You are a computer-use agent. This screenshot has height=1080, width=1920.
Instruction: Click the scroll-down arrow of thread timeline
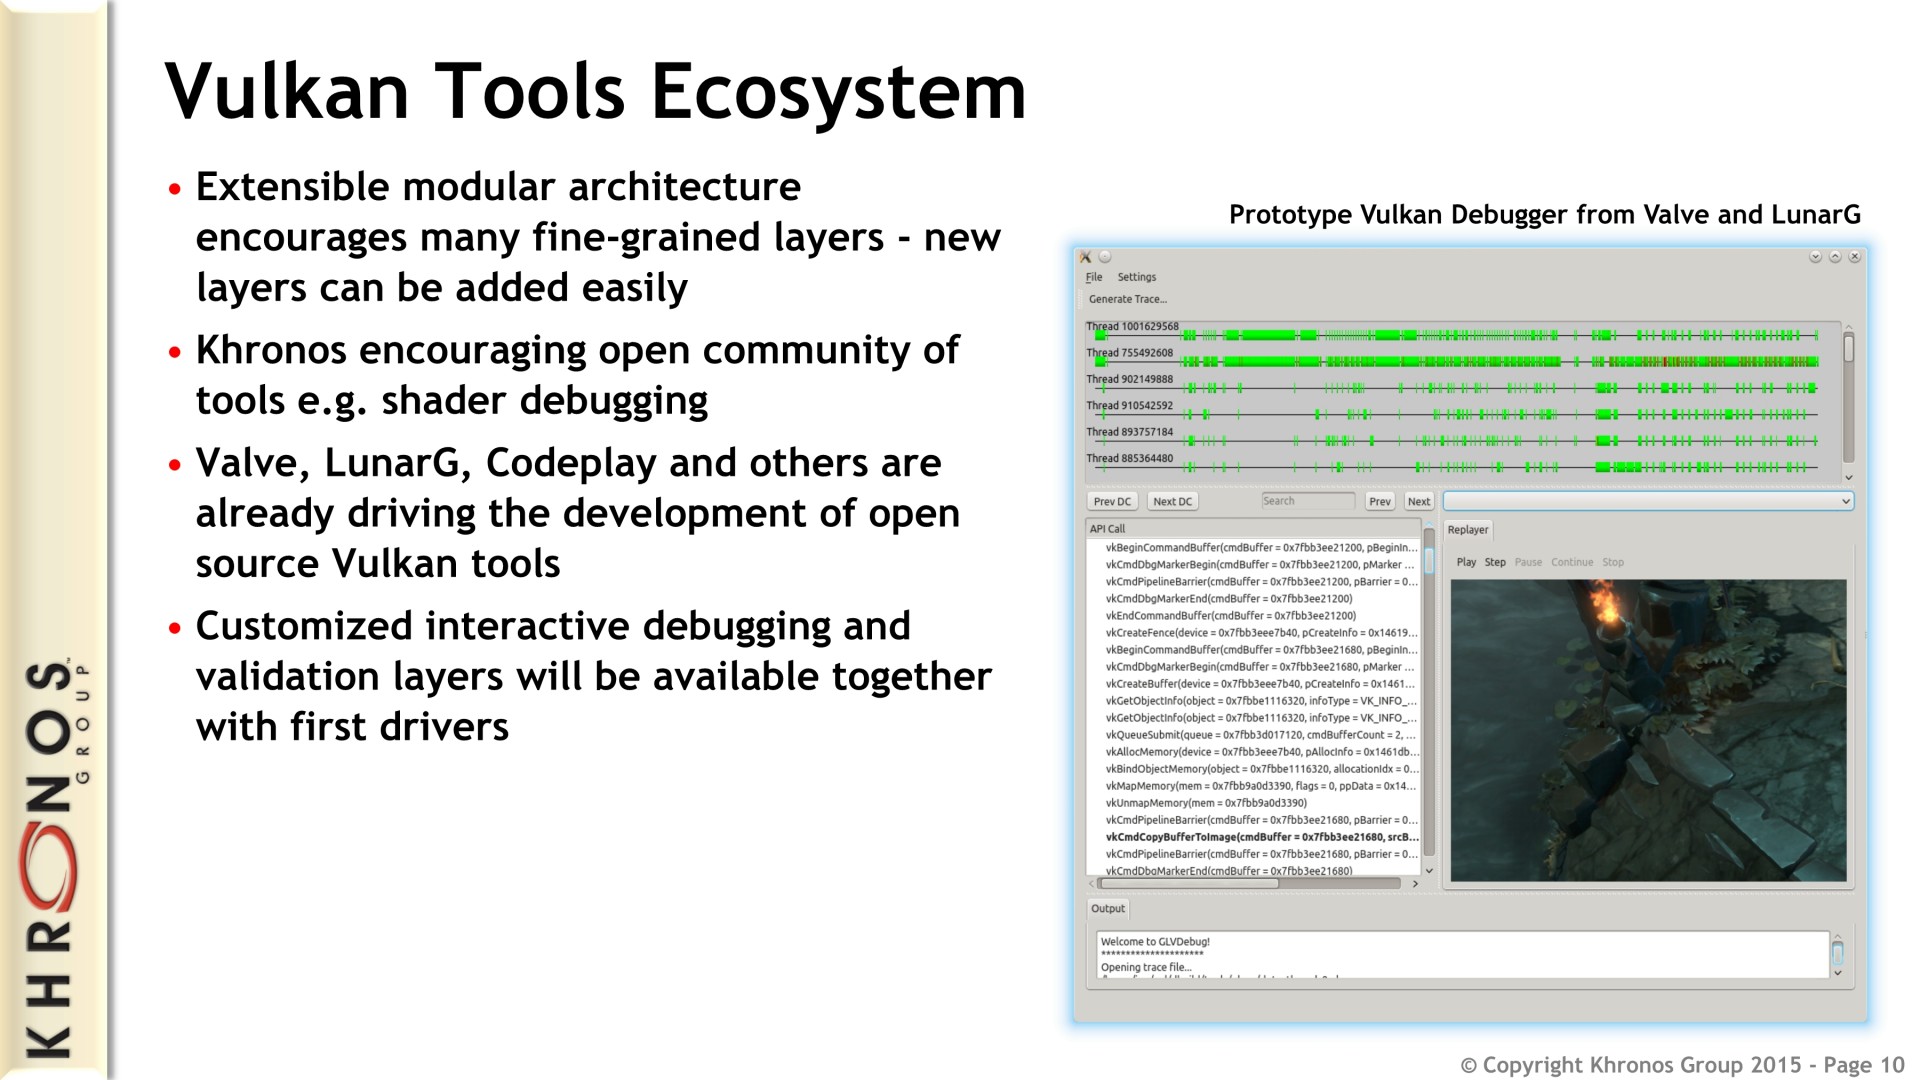click(1848, 478)
